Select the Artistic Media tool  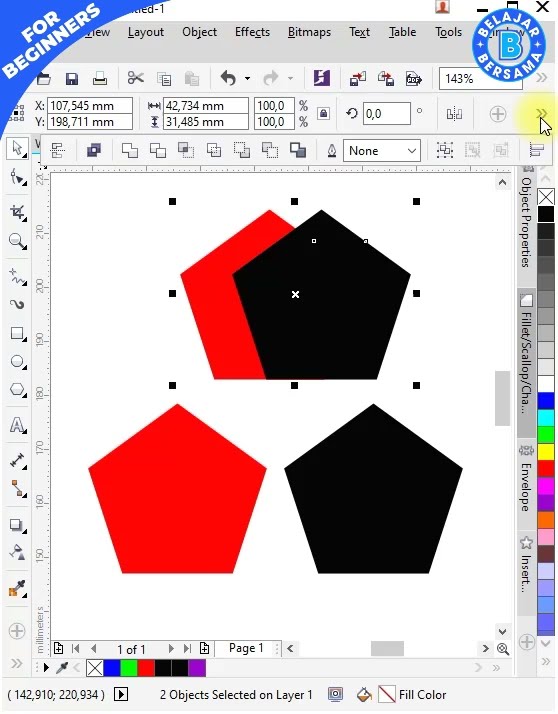(x=17, y=305)
